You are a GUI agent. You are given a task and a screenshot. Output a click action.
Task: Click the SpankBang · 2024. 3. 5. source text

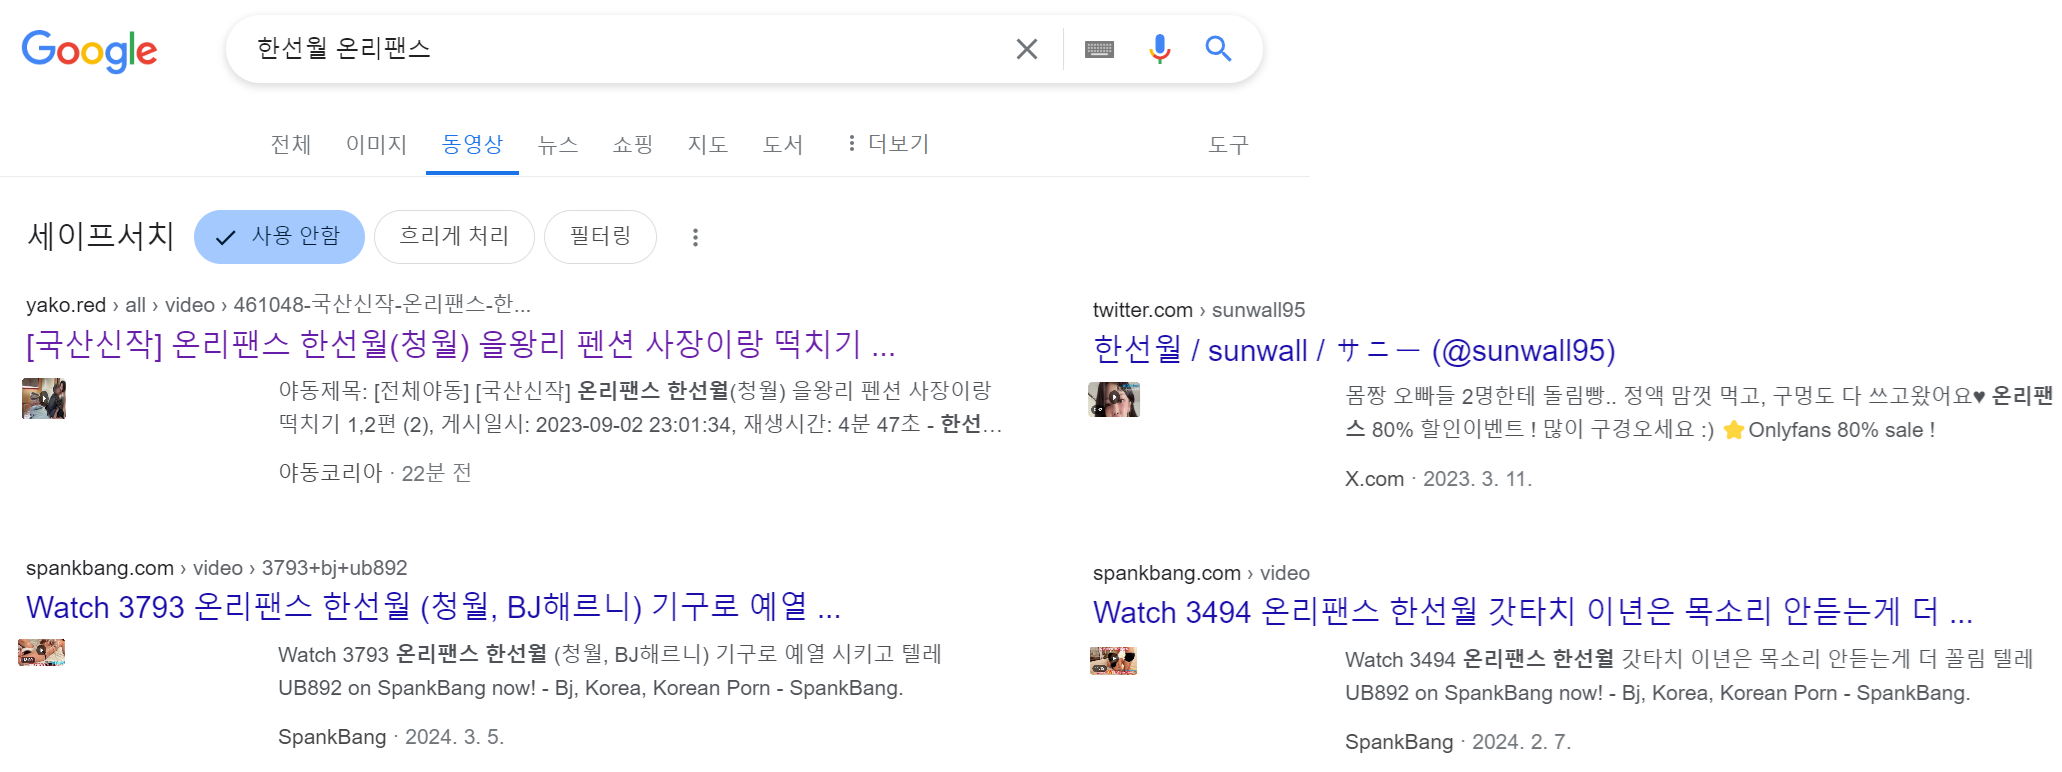click(x=391, y=737)
